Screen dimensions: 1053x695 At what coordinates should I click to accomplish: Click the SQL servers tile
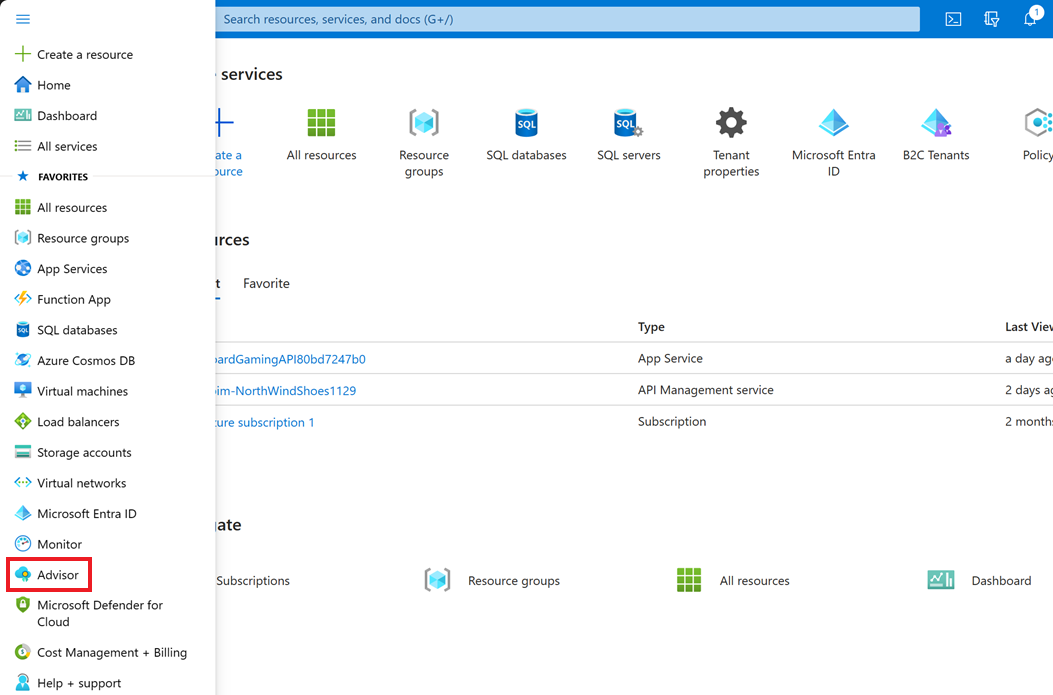click(629, 136)
